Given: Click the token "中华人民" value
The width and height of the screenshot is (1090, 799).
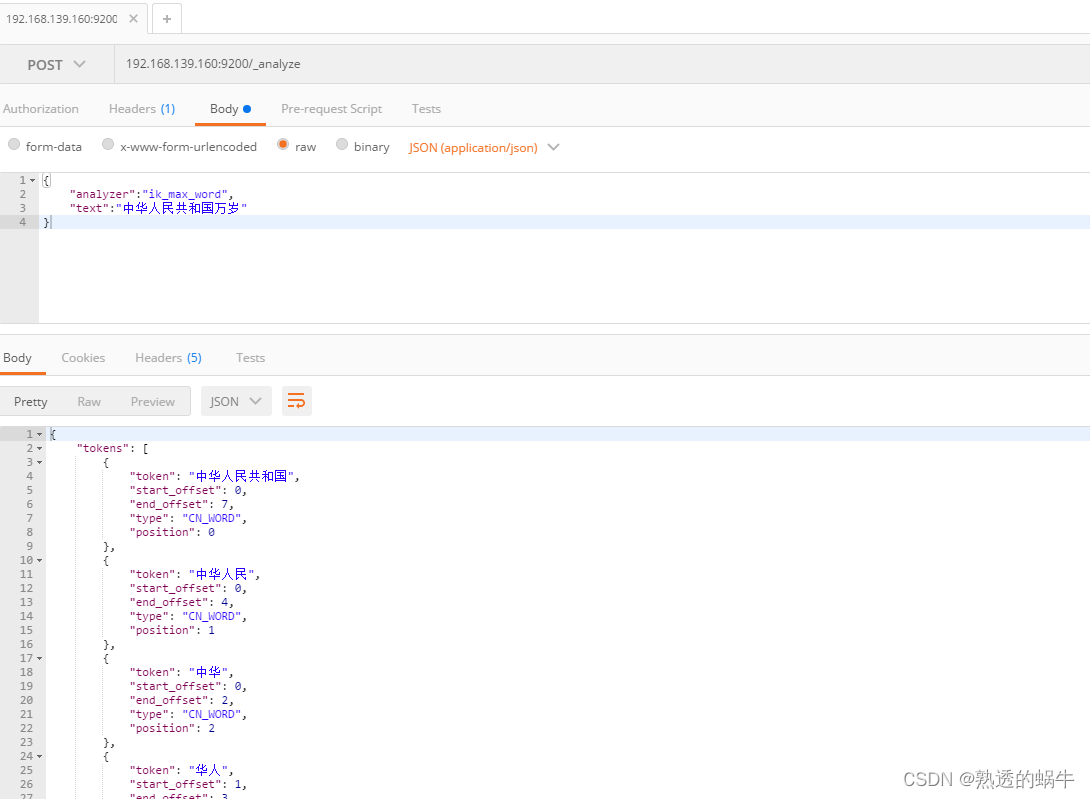Looking at the screenshot, I should (221, 574).
